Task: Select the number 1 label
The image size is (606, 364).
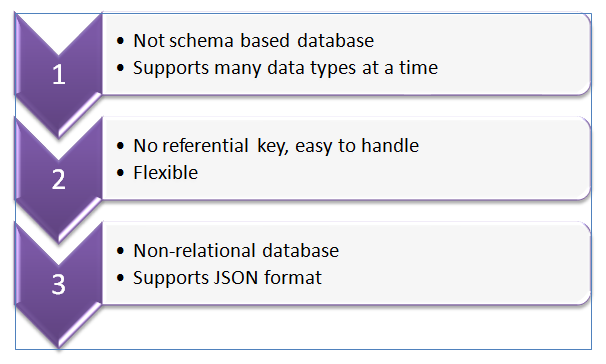Action: [x=59, y=75]
